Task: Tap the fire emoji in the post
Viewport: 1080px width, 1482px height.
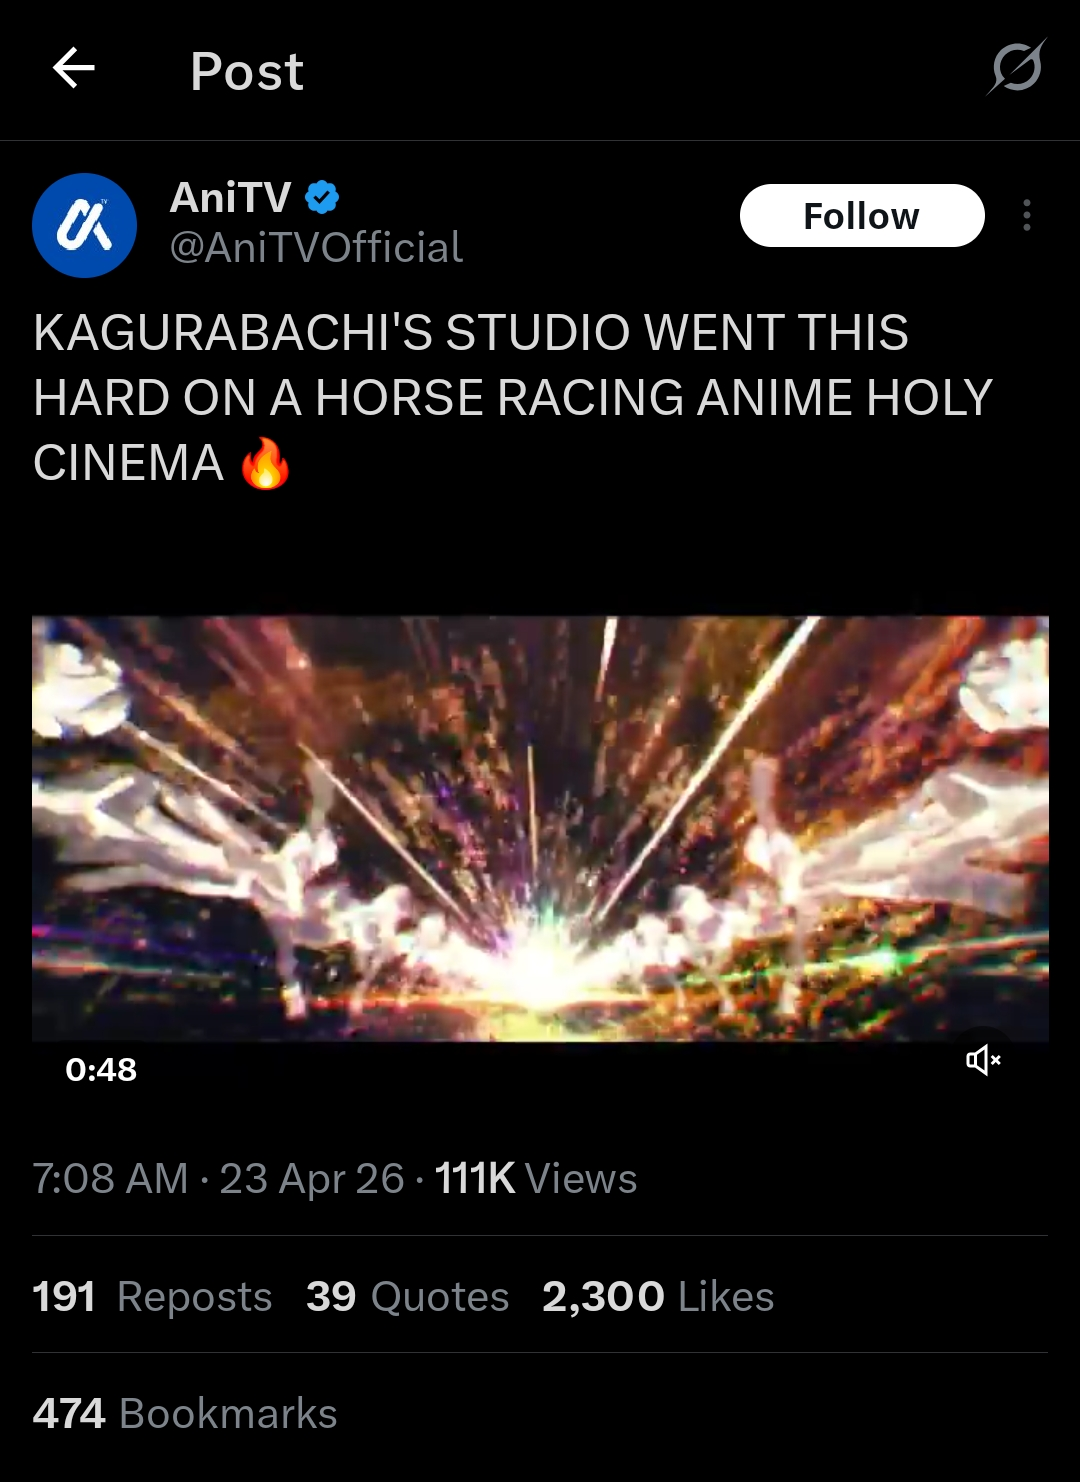Action: (x=265, y=463)
